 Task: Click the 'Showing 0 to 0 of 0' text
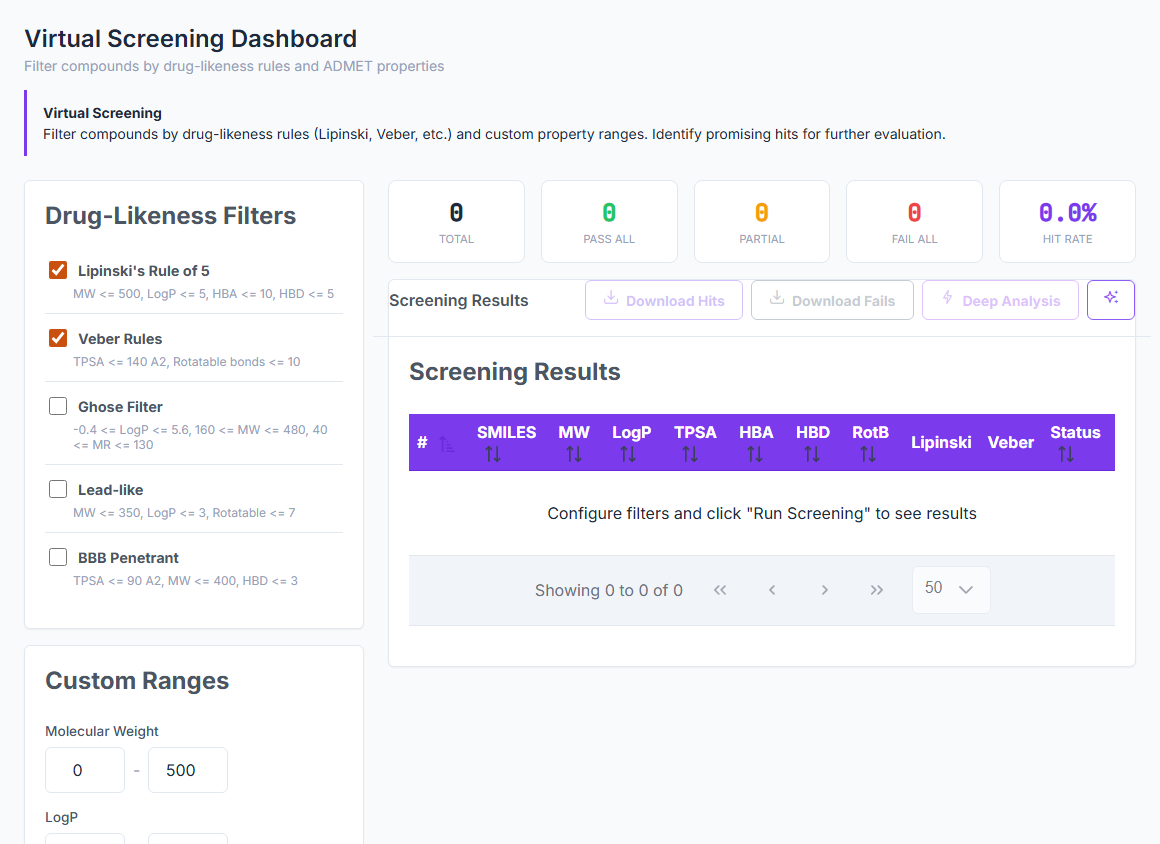coord(609,590)
